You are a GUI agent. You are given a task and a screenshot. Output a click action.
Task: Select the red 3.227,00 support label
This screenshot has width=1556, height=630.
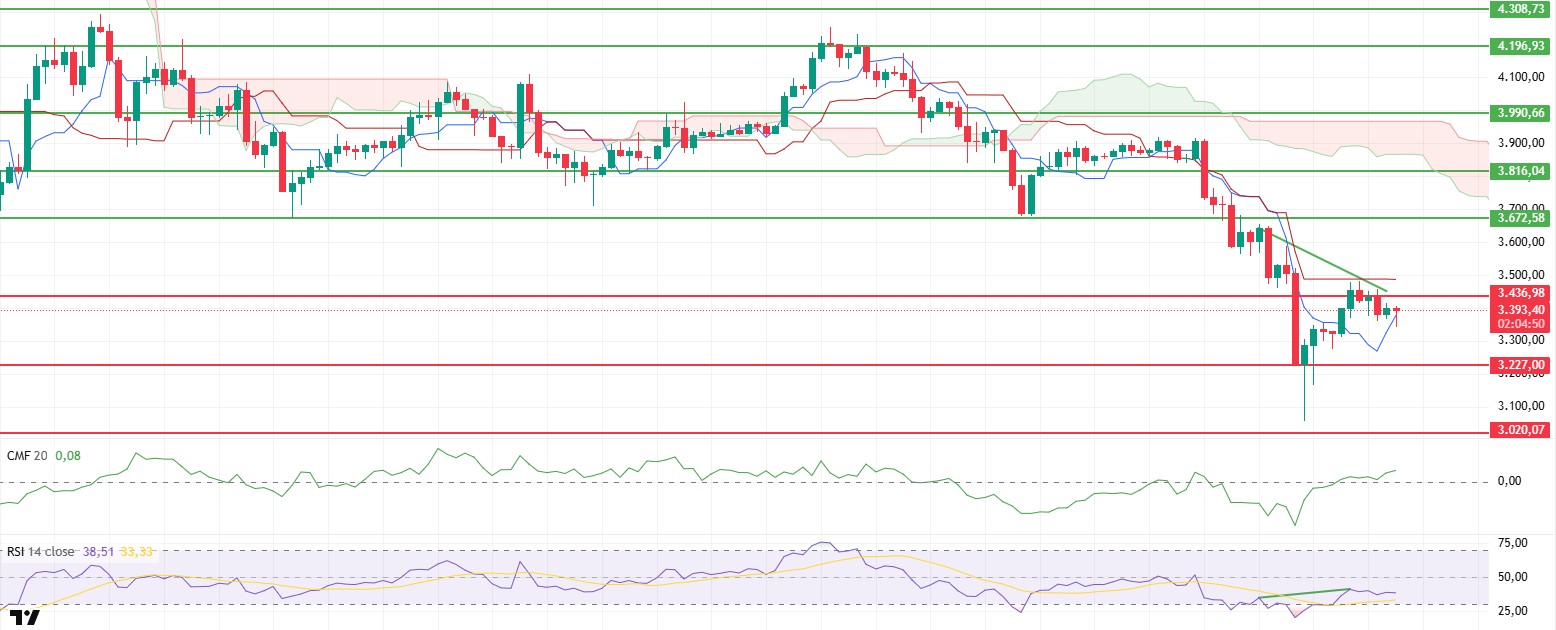(x=1522, y=366)
